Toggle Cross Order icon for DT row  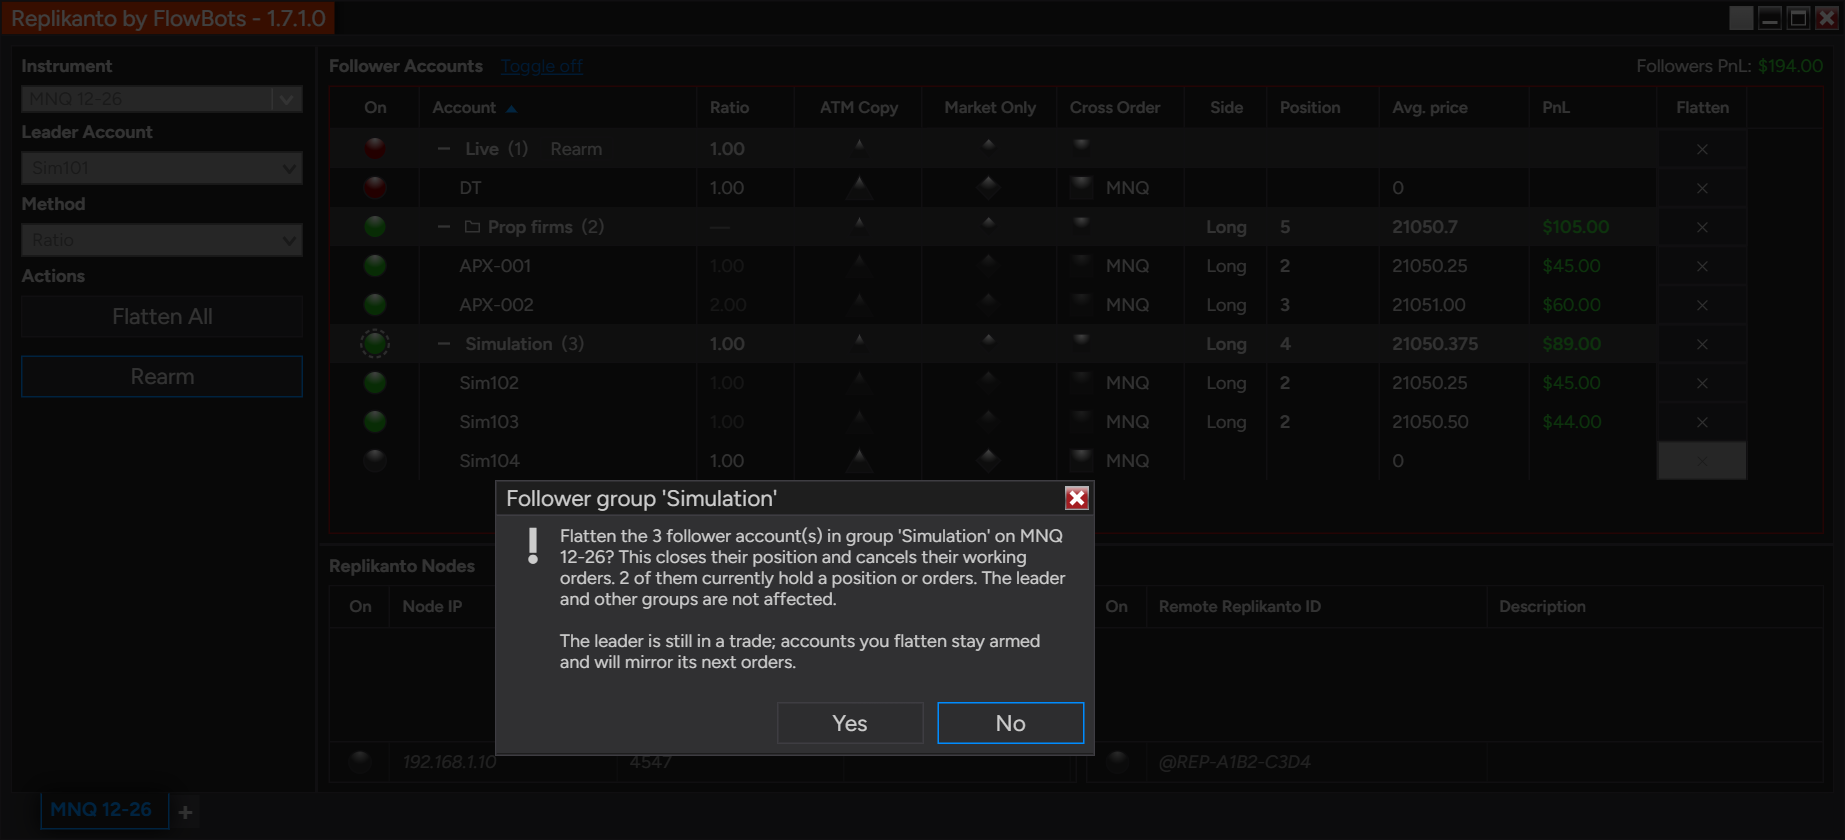point(1081,187)
